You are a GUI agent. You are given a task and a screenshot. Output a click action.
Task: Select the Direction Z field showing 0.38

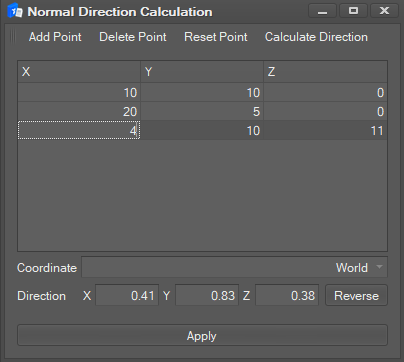(x=287, y=295)
